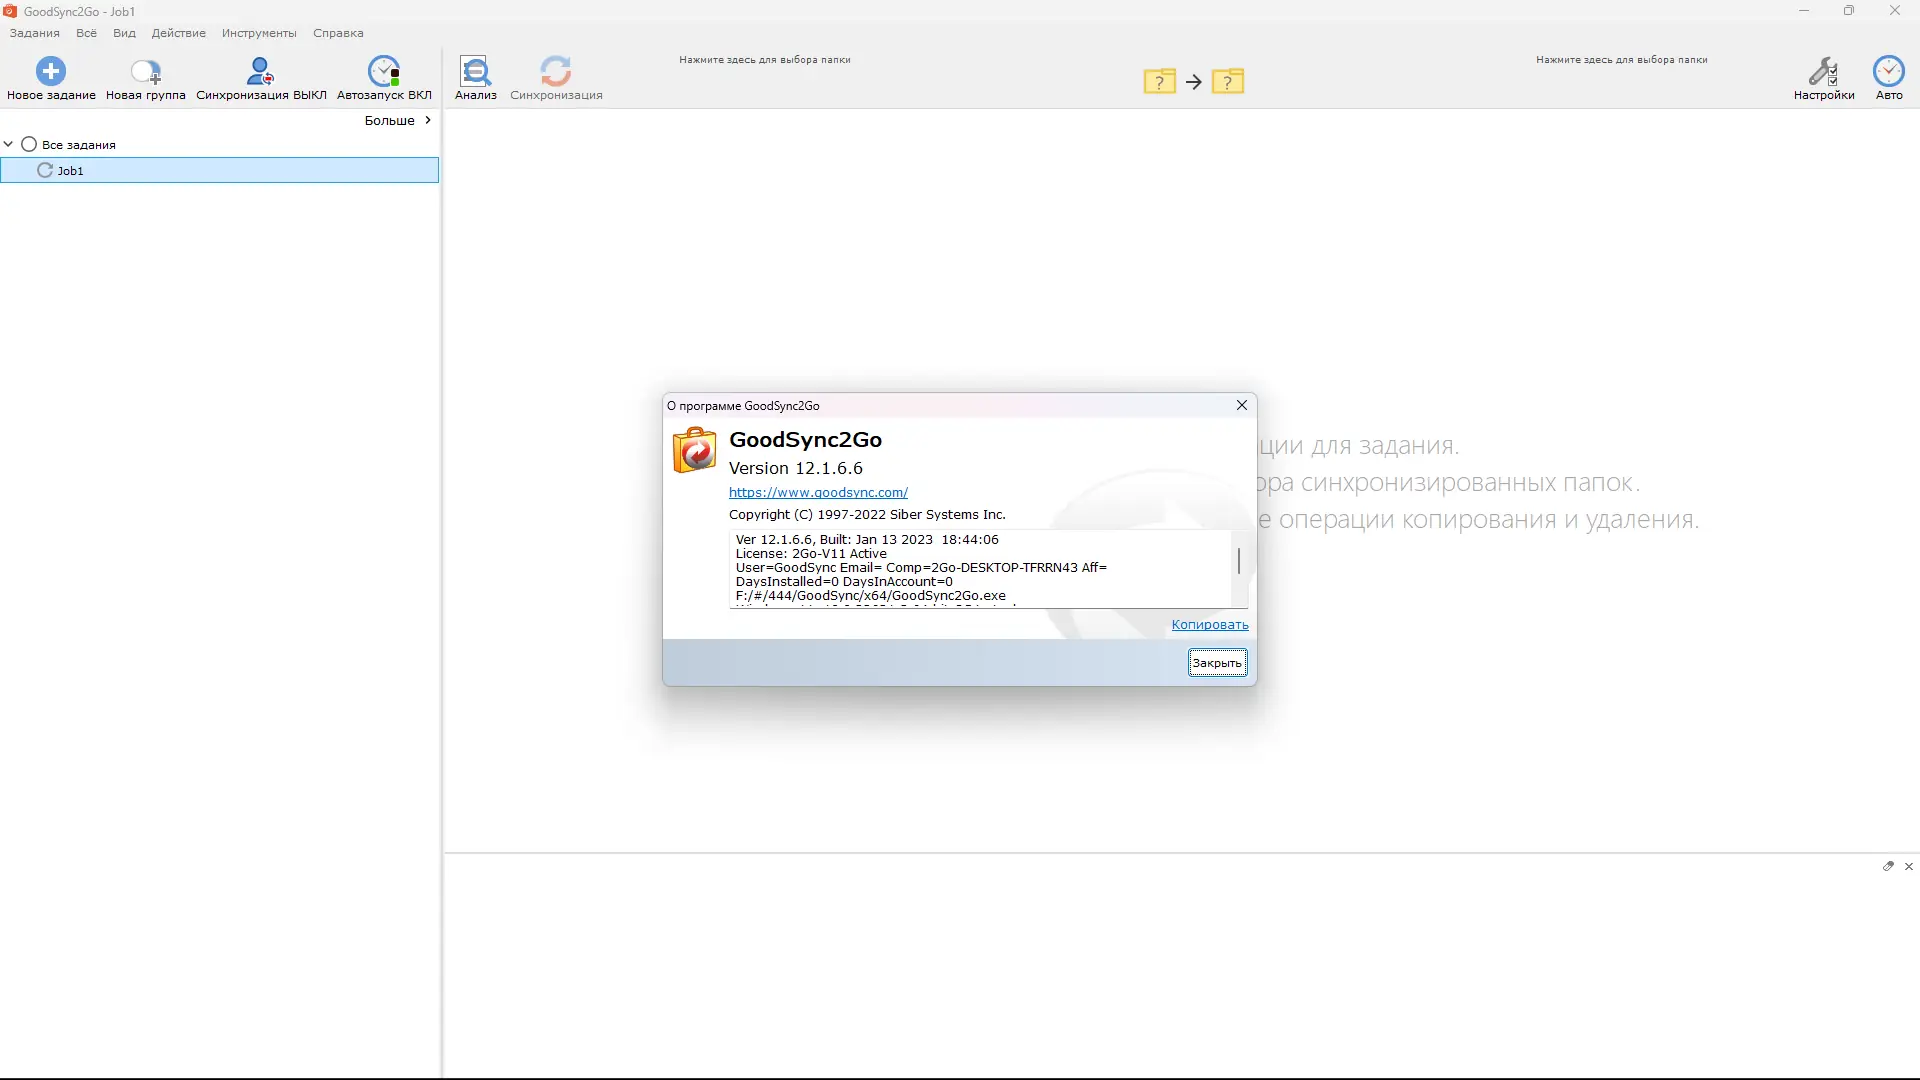The height and width of the screenshot is (1080, 1920).
Task: Select Job1 in the jobs tree
Action: pyautogui.click(x=70, y=171)
